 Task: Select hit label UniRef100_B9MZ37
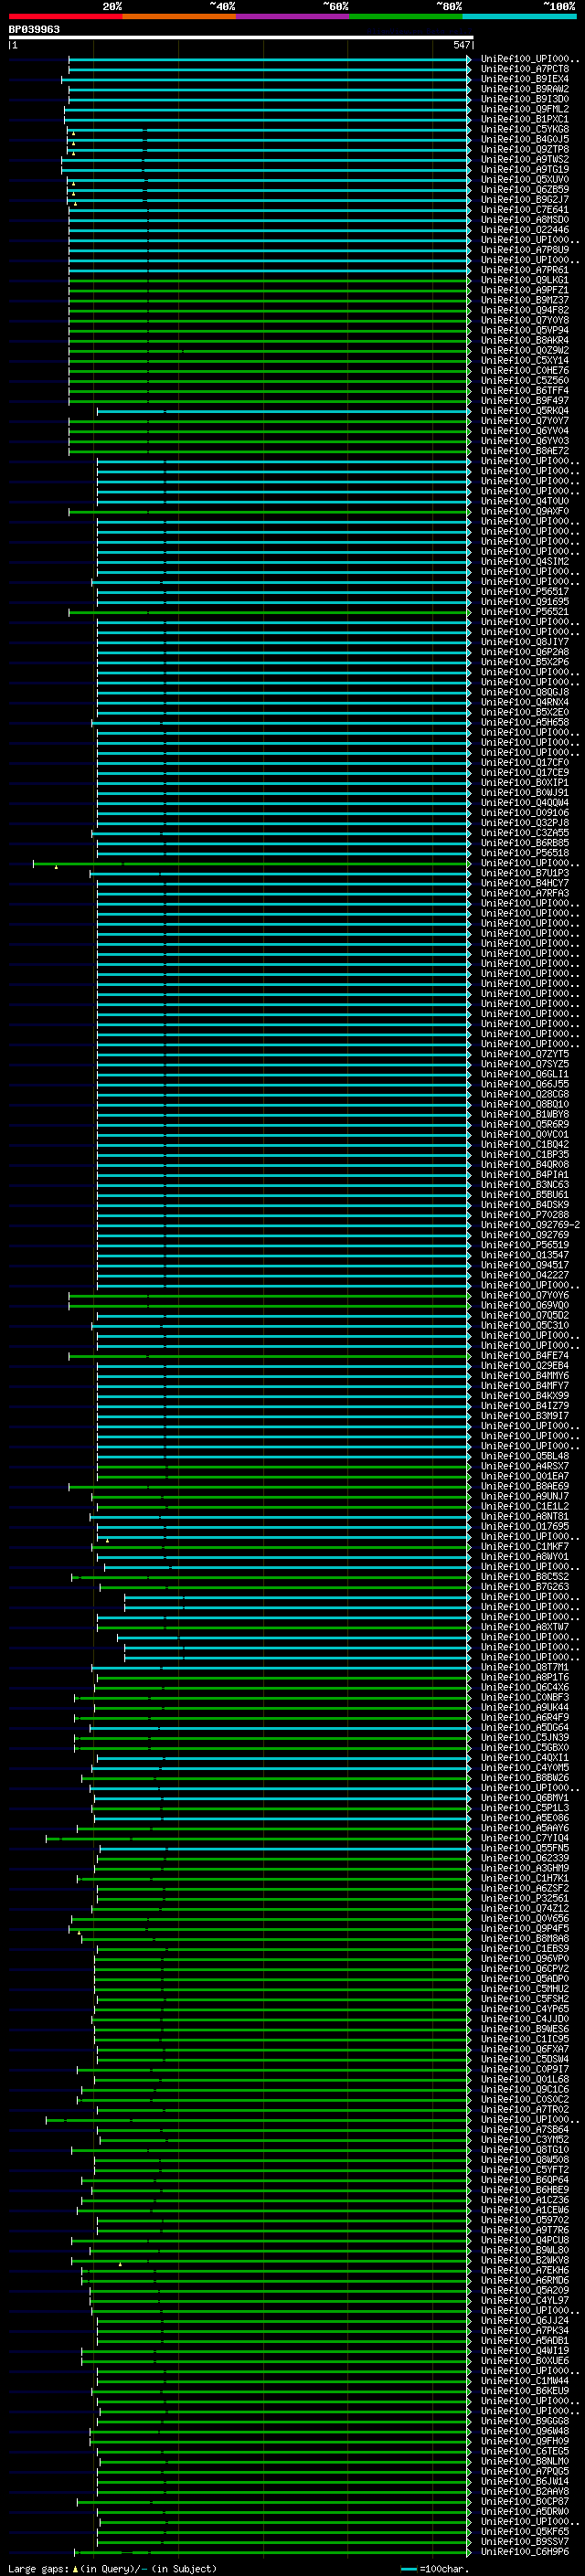[x=525, y=300]
